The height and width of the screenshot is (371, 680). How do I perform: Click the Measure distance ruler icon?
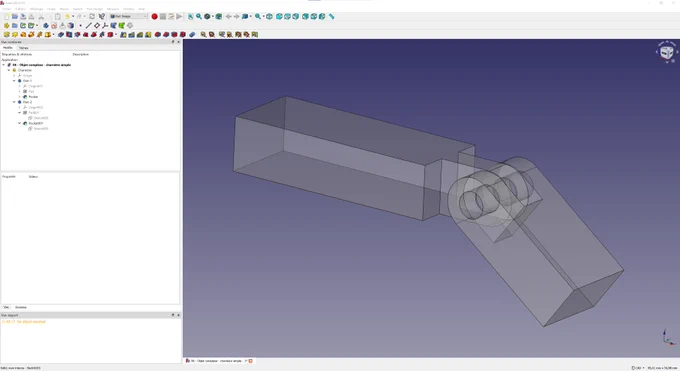[331, 16]
